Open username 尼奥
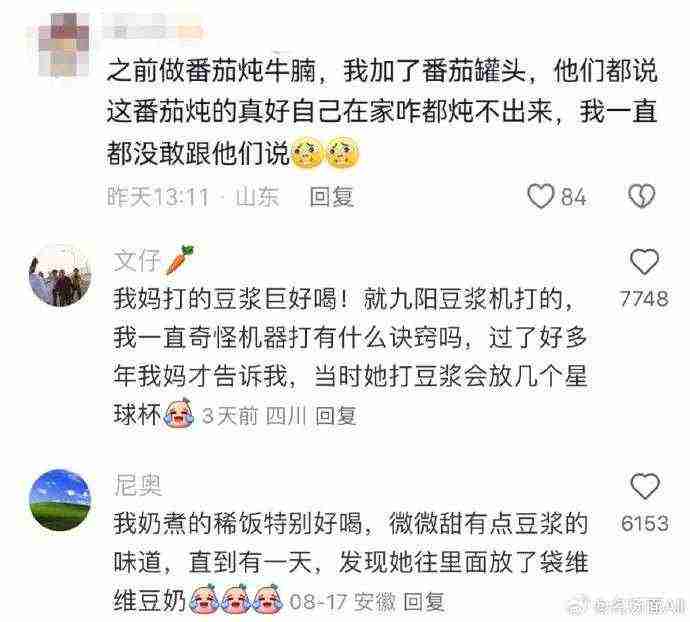 click(x=138, y=486)
